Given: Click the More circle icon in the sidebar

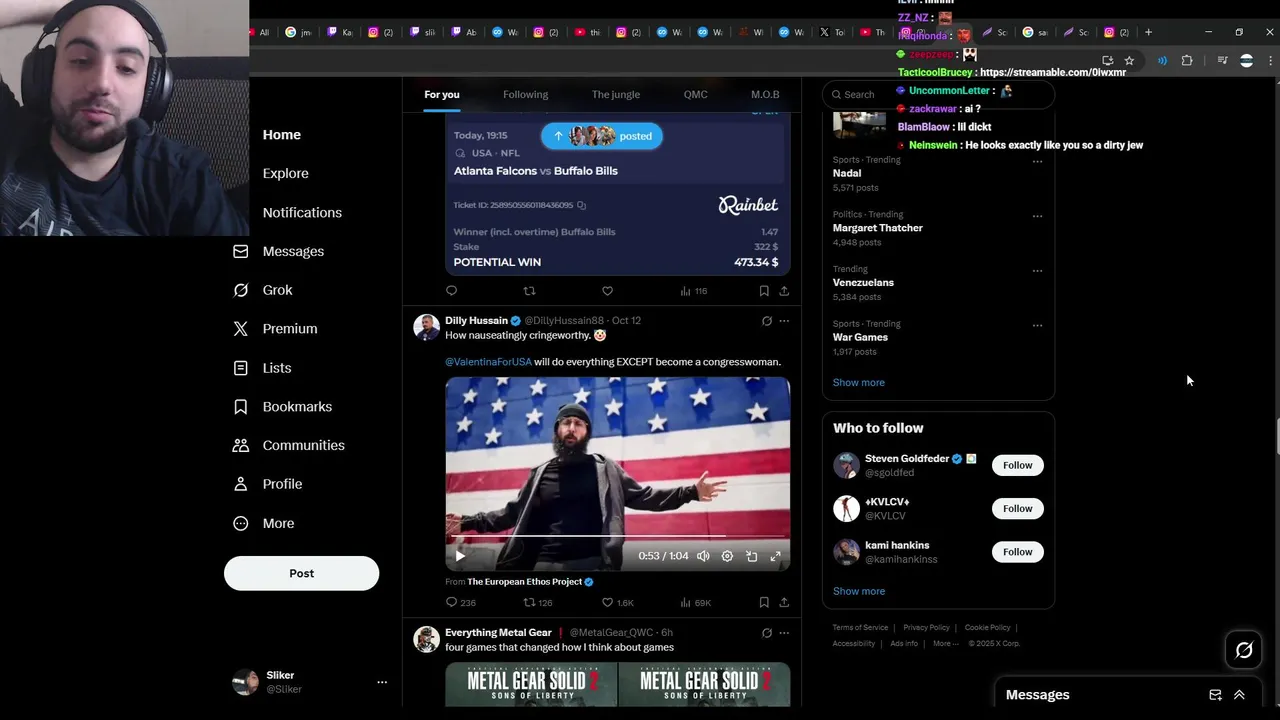Looking at the screenshot, I should point(240,523).
